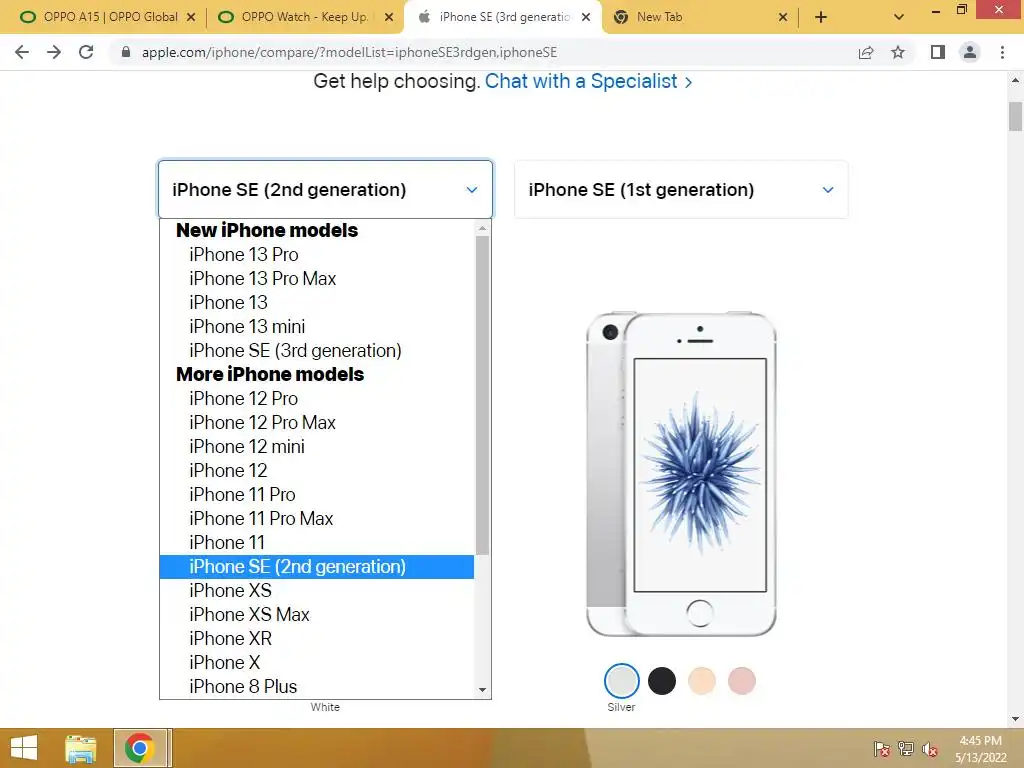Select the Rose Gold color swatch

coord(742,681)
